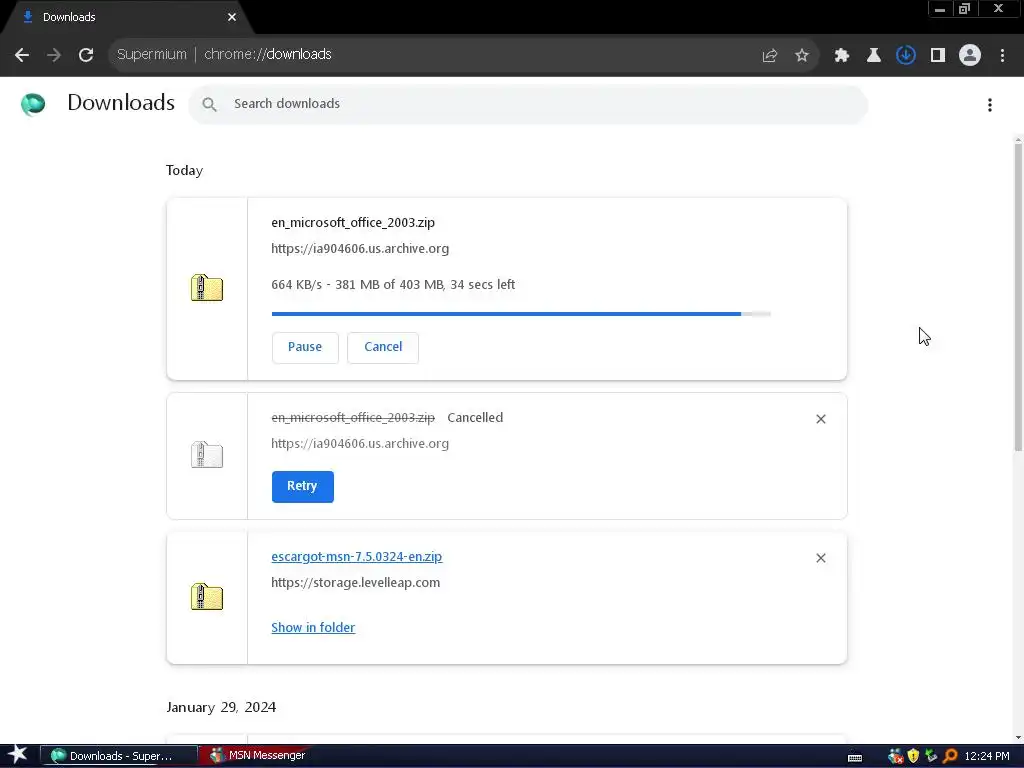Open escargot-msn-7.5.0324-en.zip file link
1024x768 pixels.
357,556
